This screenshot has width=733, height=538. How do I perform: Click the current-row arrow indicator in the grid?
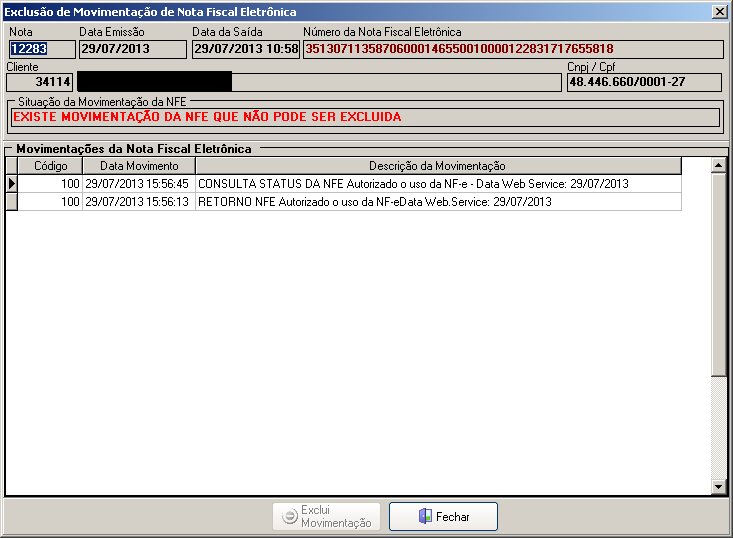[12, 184]
